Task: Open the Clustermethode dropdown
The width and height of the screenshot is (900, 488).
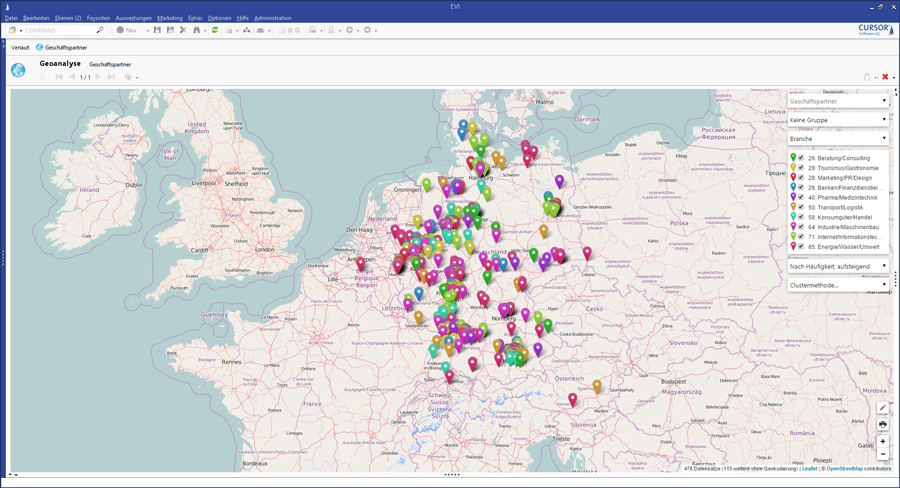Action: click(838, 285)
